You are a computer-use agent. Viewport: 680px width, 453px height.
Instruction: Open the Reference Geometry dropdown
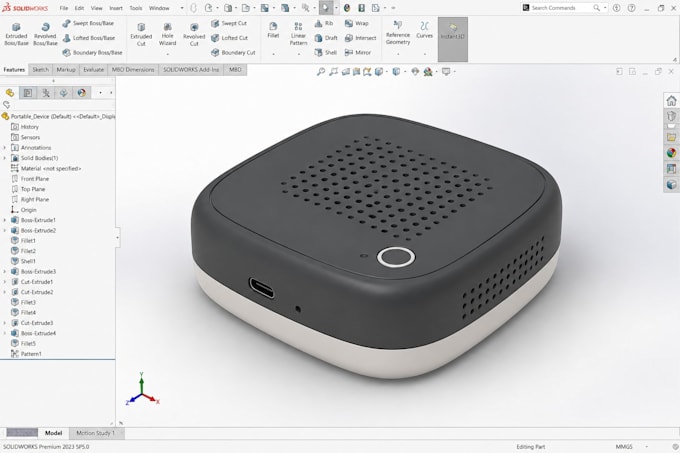pyautogui.click(x=398, y=54)
